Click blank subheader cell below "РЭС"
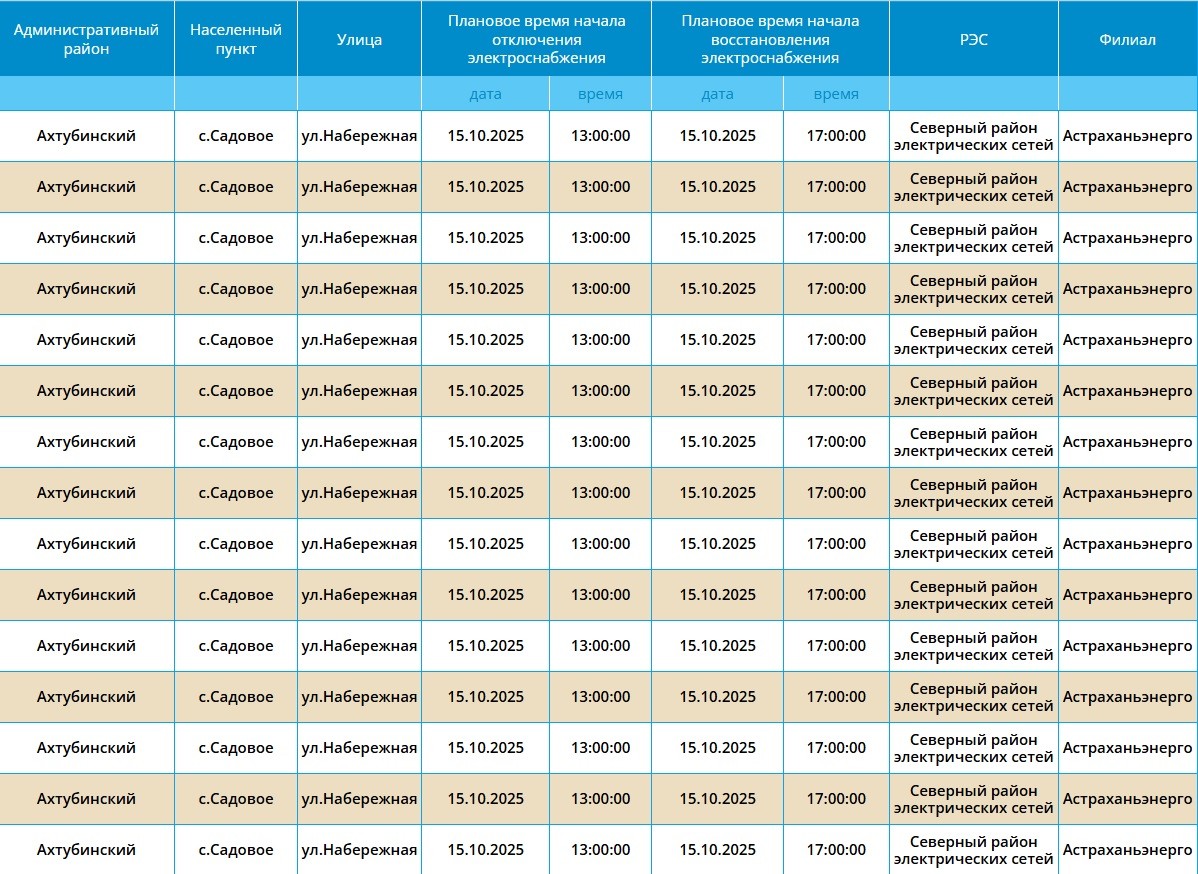 (973, 94)
